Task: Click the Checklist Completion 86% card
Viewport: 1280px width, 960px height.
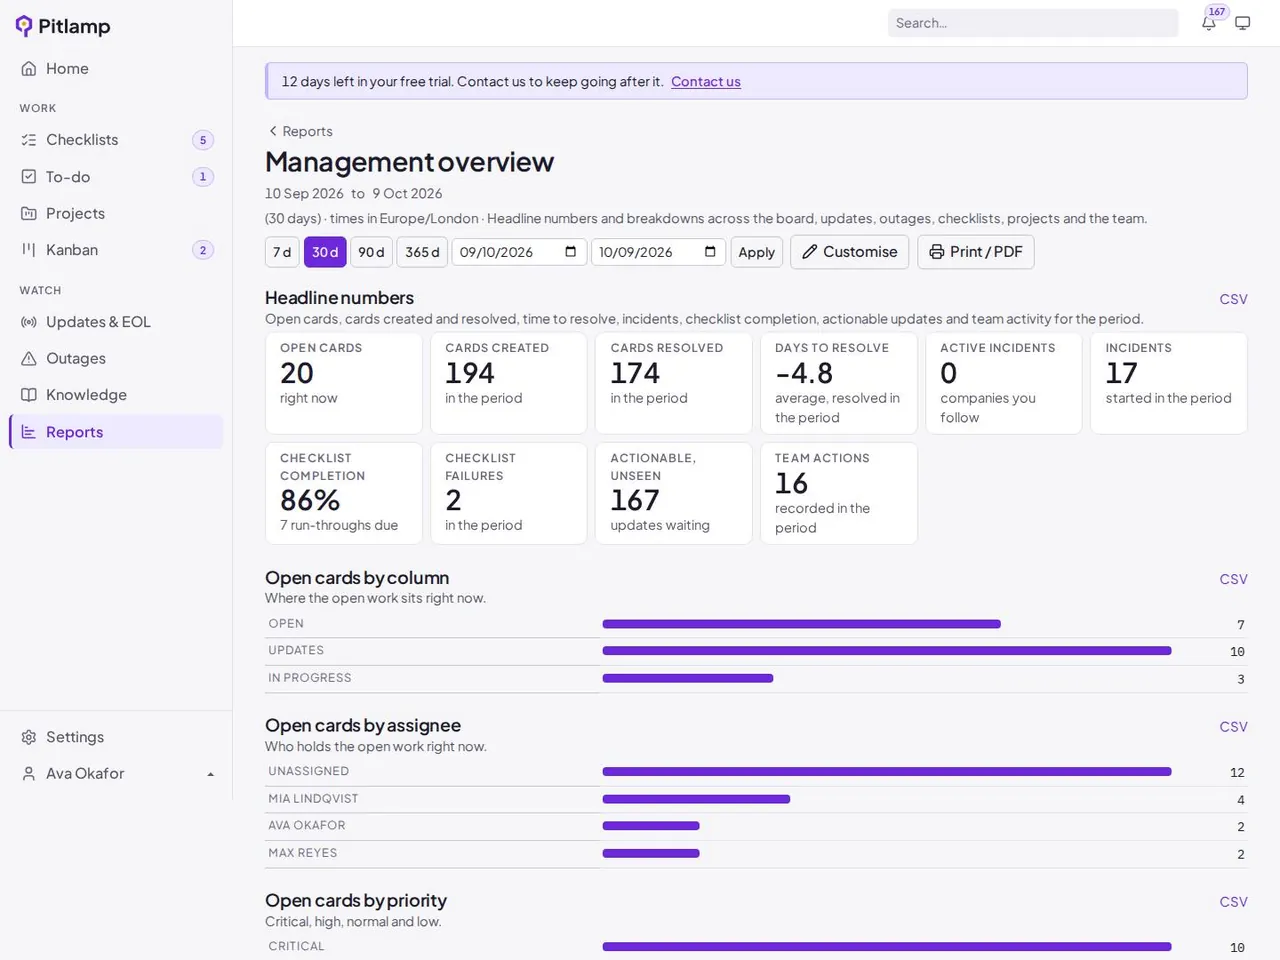Action: click(344, 493)
